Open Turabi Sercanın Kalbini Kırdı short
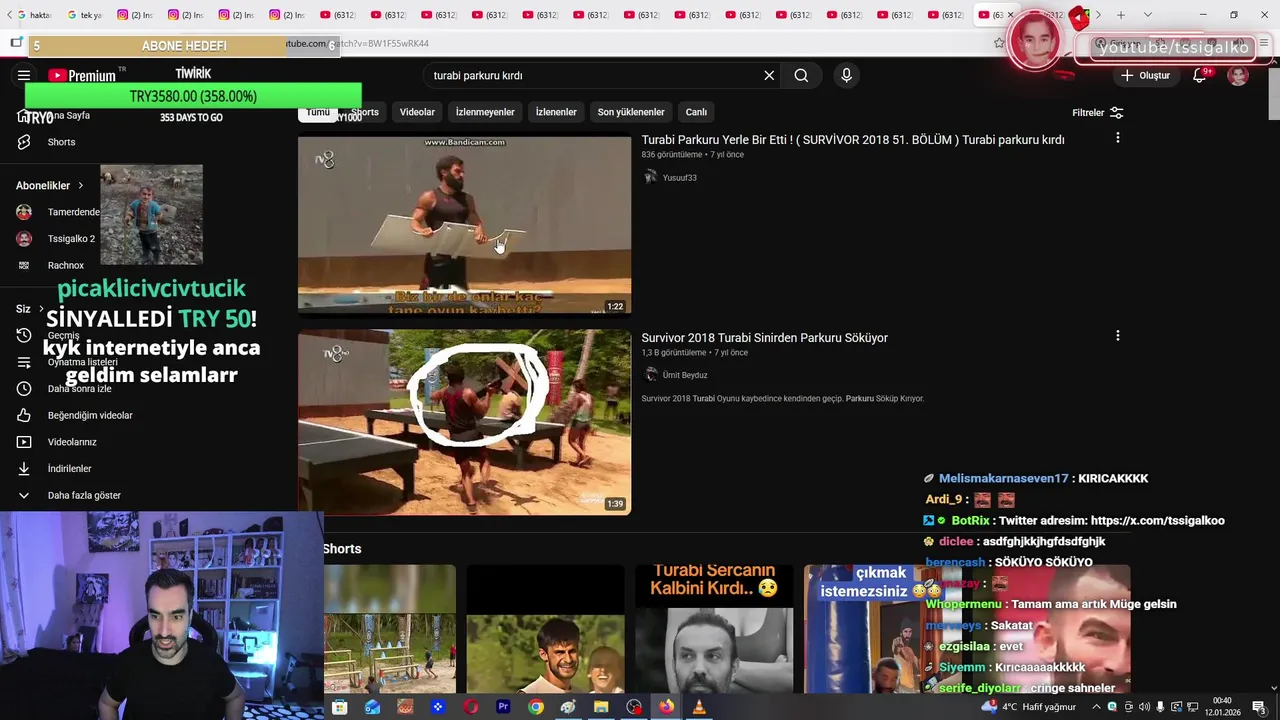The image size is (1280, 720). coord(714,629)
